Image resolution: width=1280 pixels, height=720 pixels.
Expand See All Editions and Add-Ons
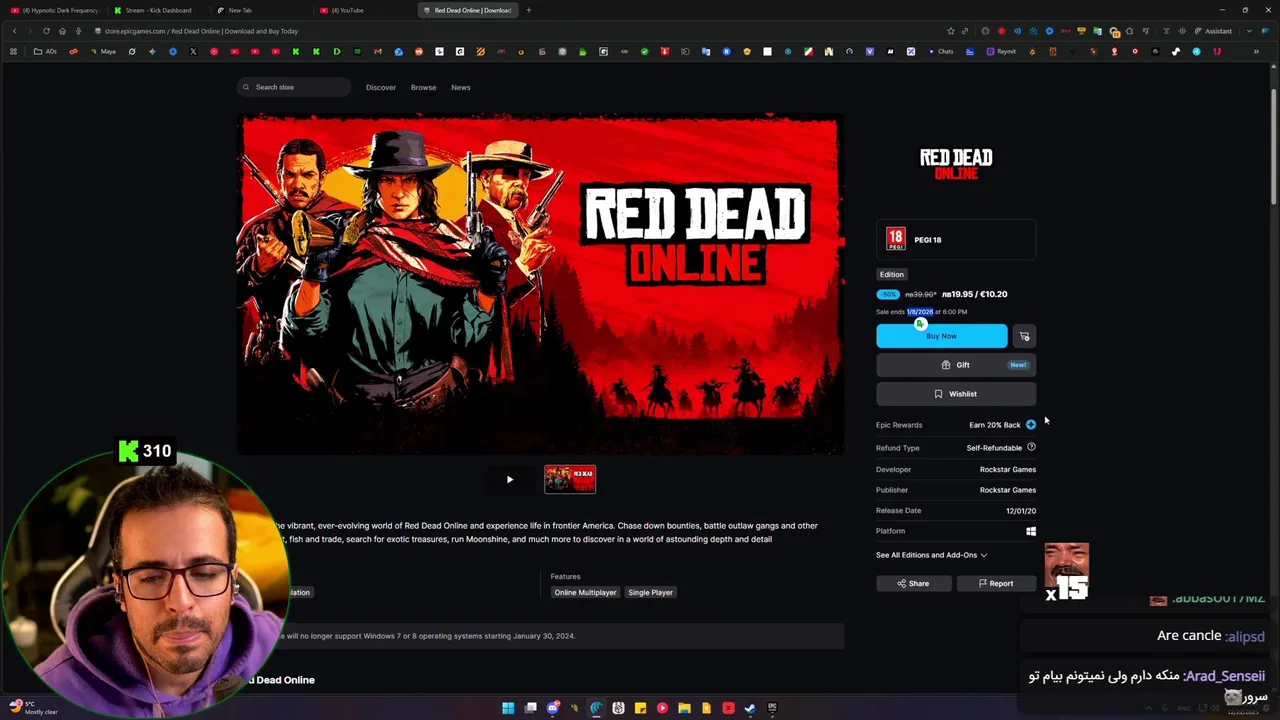[931, 555]
